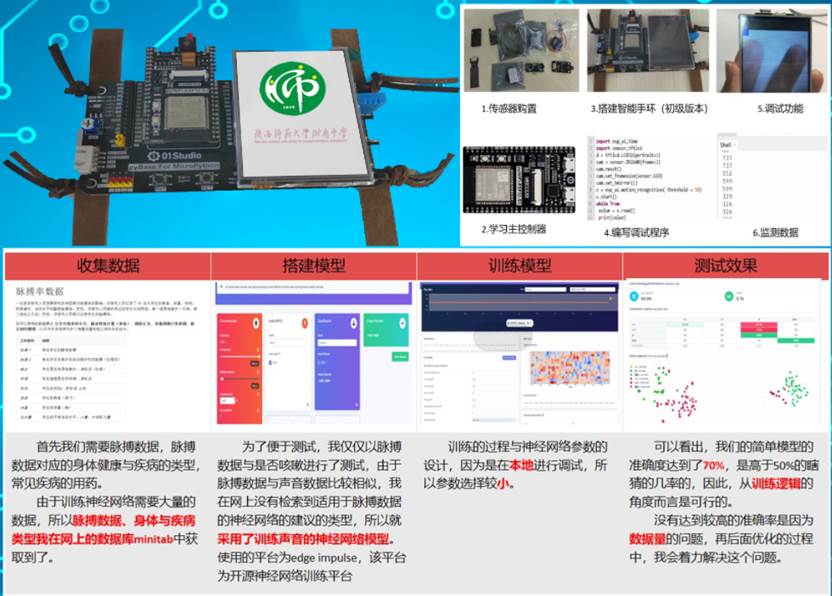Click the blue accuracy icon in test results
The image size is (832, 596).
634,295
